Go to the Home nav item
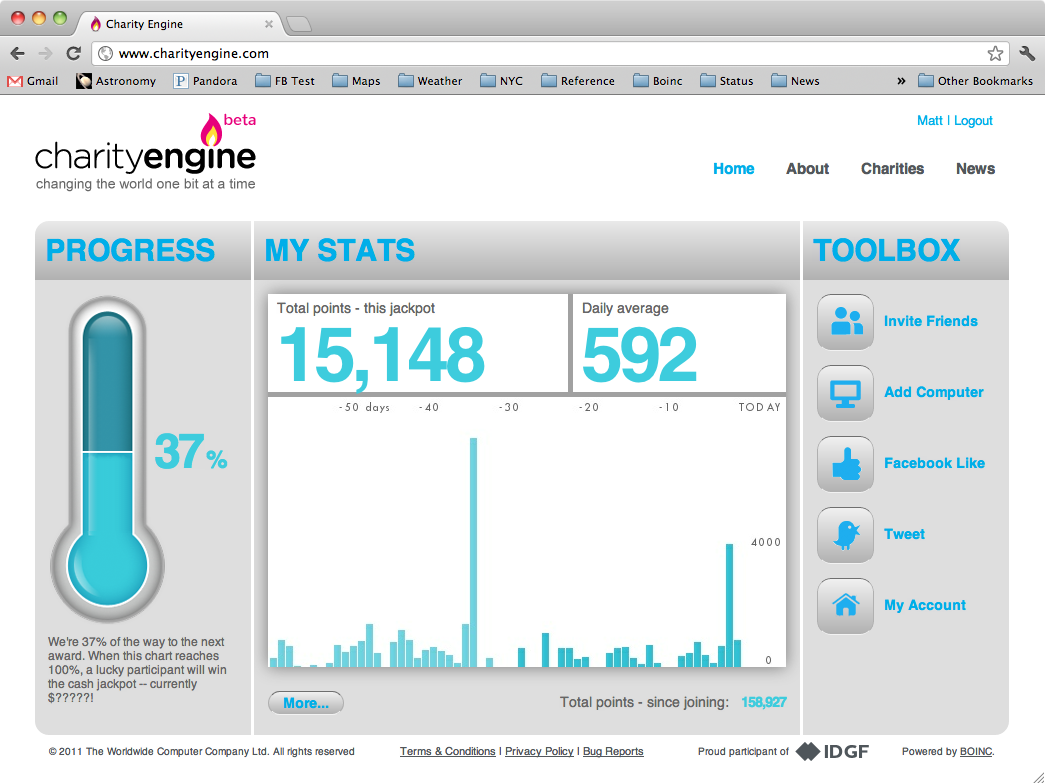1045x784 pixels. coord(734,169)
